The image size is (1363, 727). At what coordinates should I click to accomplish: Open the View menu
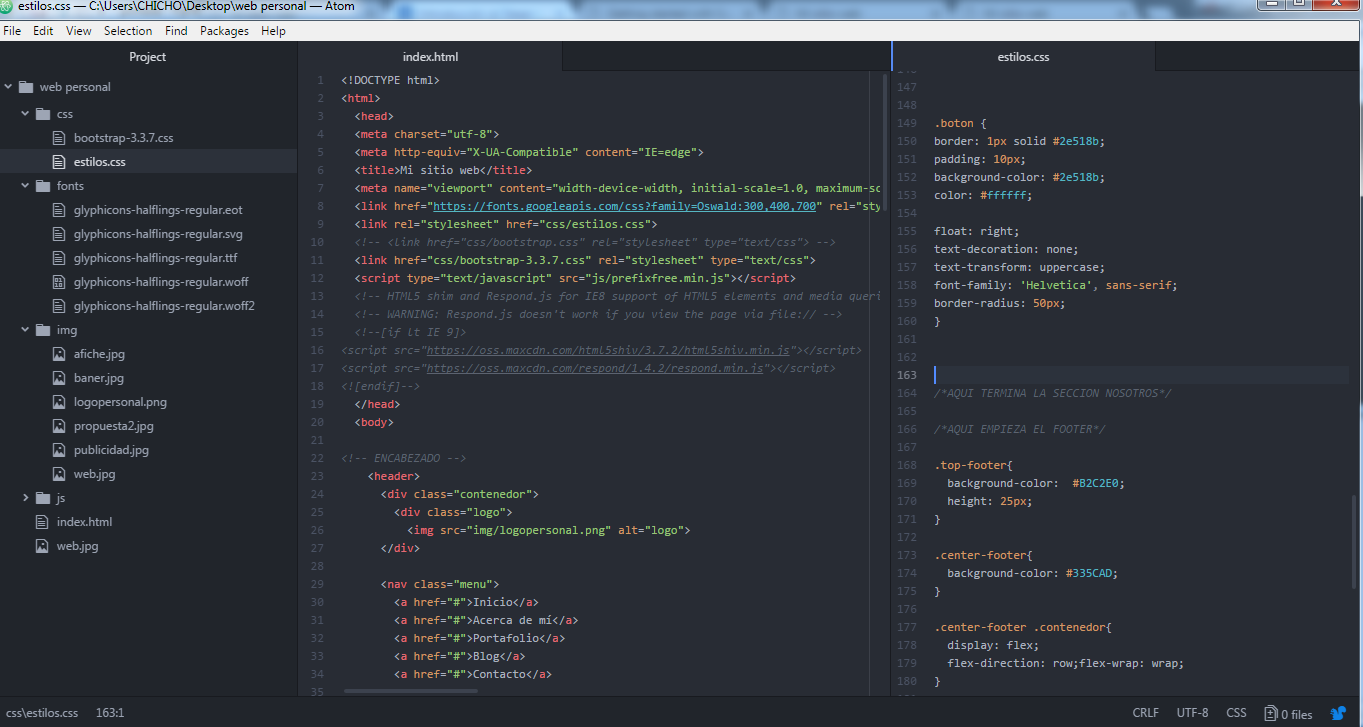(79, 31)
